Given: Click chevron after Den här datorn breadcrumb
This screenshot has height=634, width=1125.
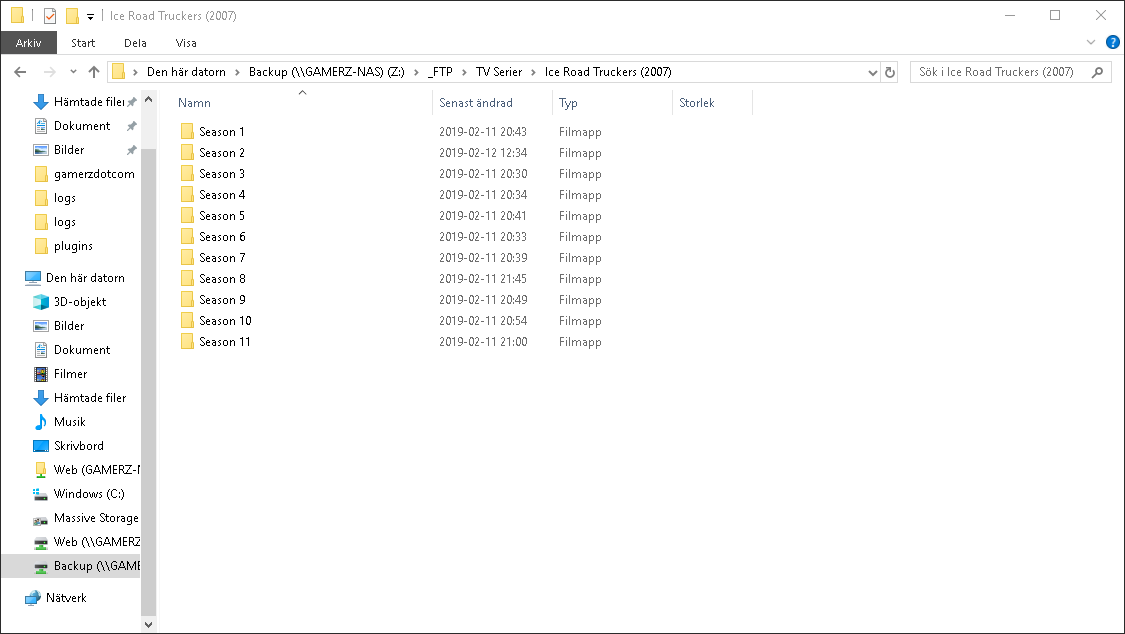Looking at the screenshot, I should click(x=237, y=72).
